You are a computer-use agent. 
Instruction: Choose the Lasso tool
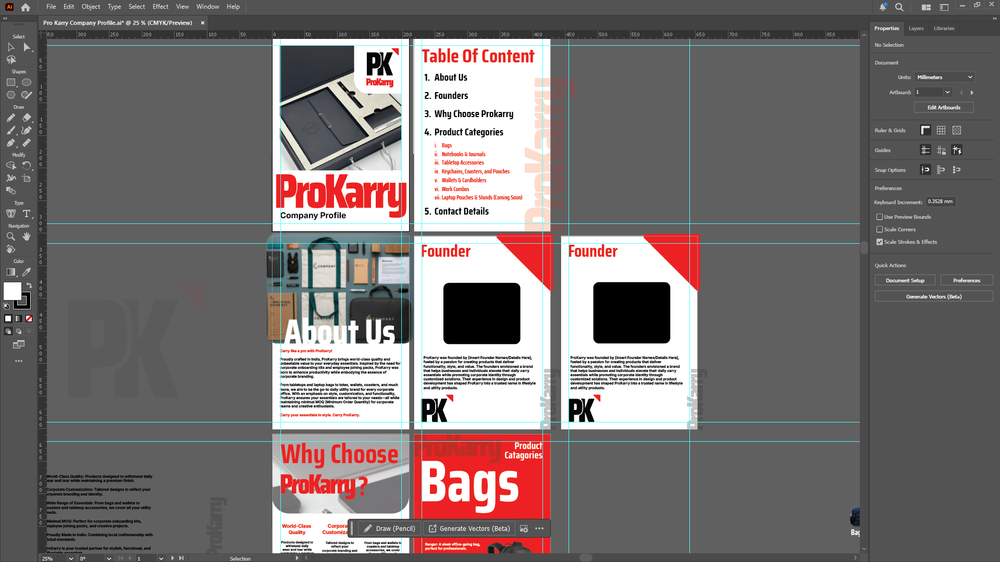[x=11, y=60]
